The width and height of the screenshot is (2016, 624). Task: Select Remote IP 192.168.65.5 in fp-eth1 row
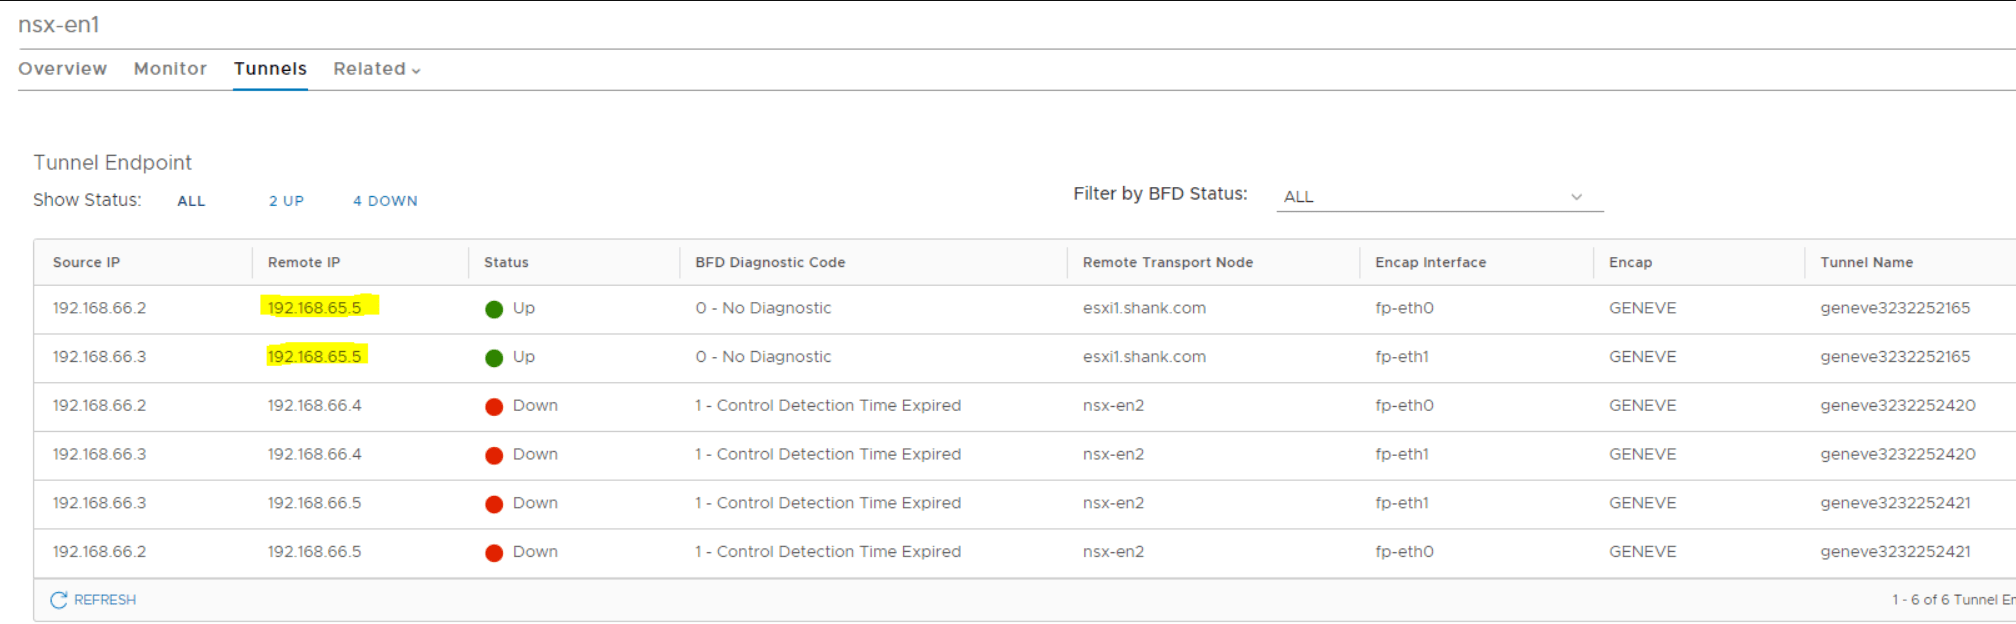click(x=314, y=357)
